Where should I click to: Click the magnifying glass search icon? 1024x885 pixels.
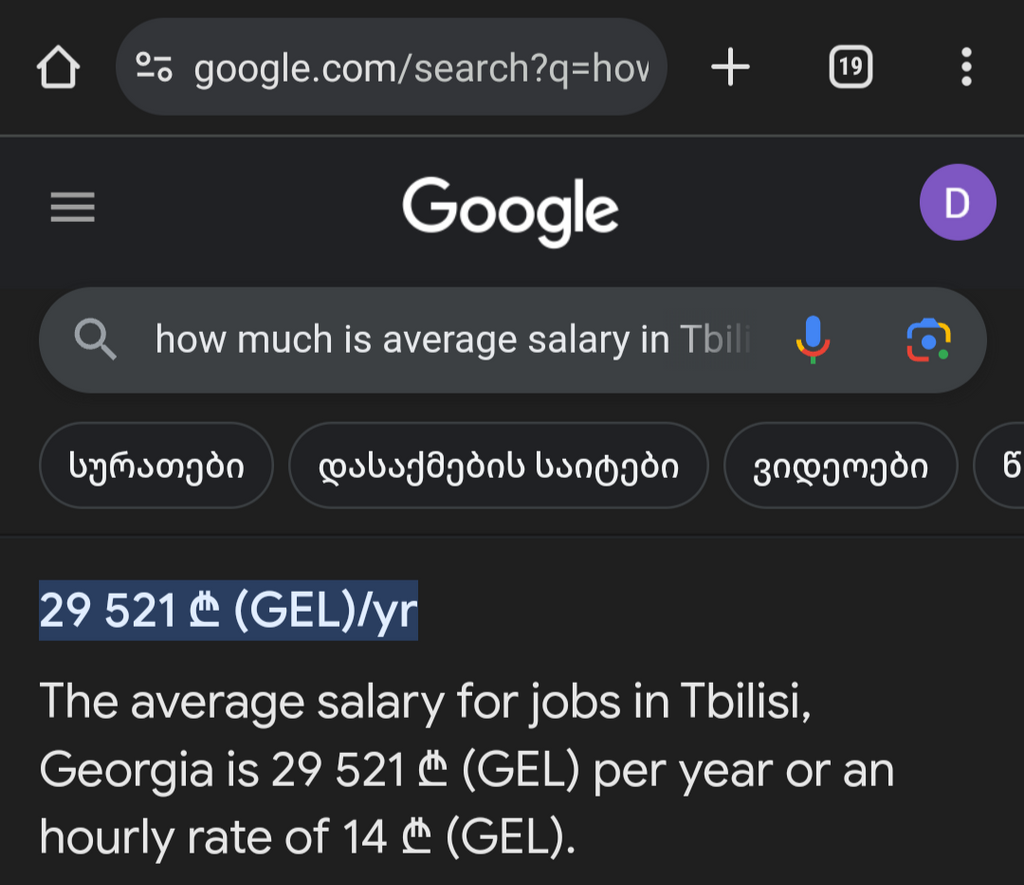click(95, 340)
